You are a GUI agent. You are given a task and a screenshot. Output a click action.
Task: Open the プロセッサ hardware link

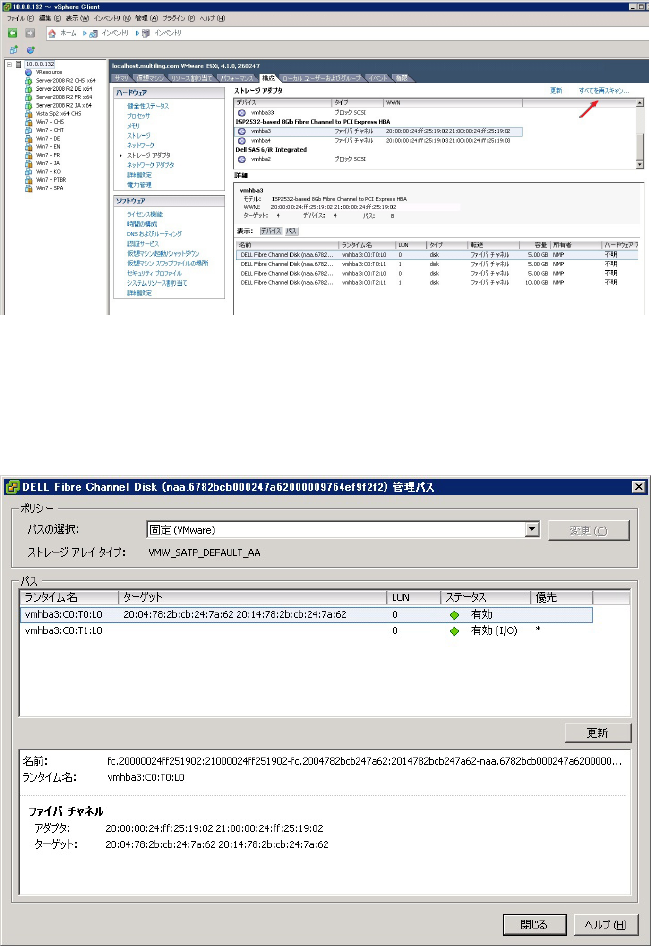(x=138, y=116)
